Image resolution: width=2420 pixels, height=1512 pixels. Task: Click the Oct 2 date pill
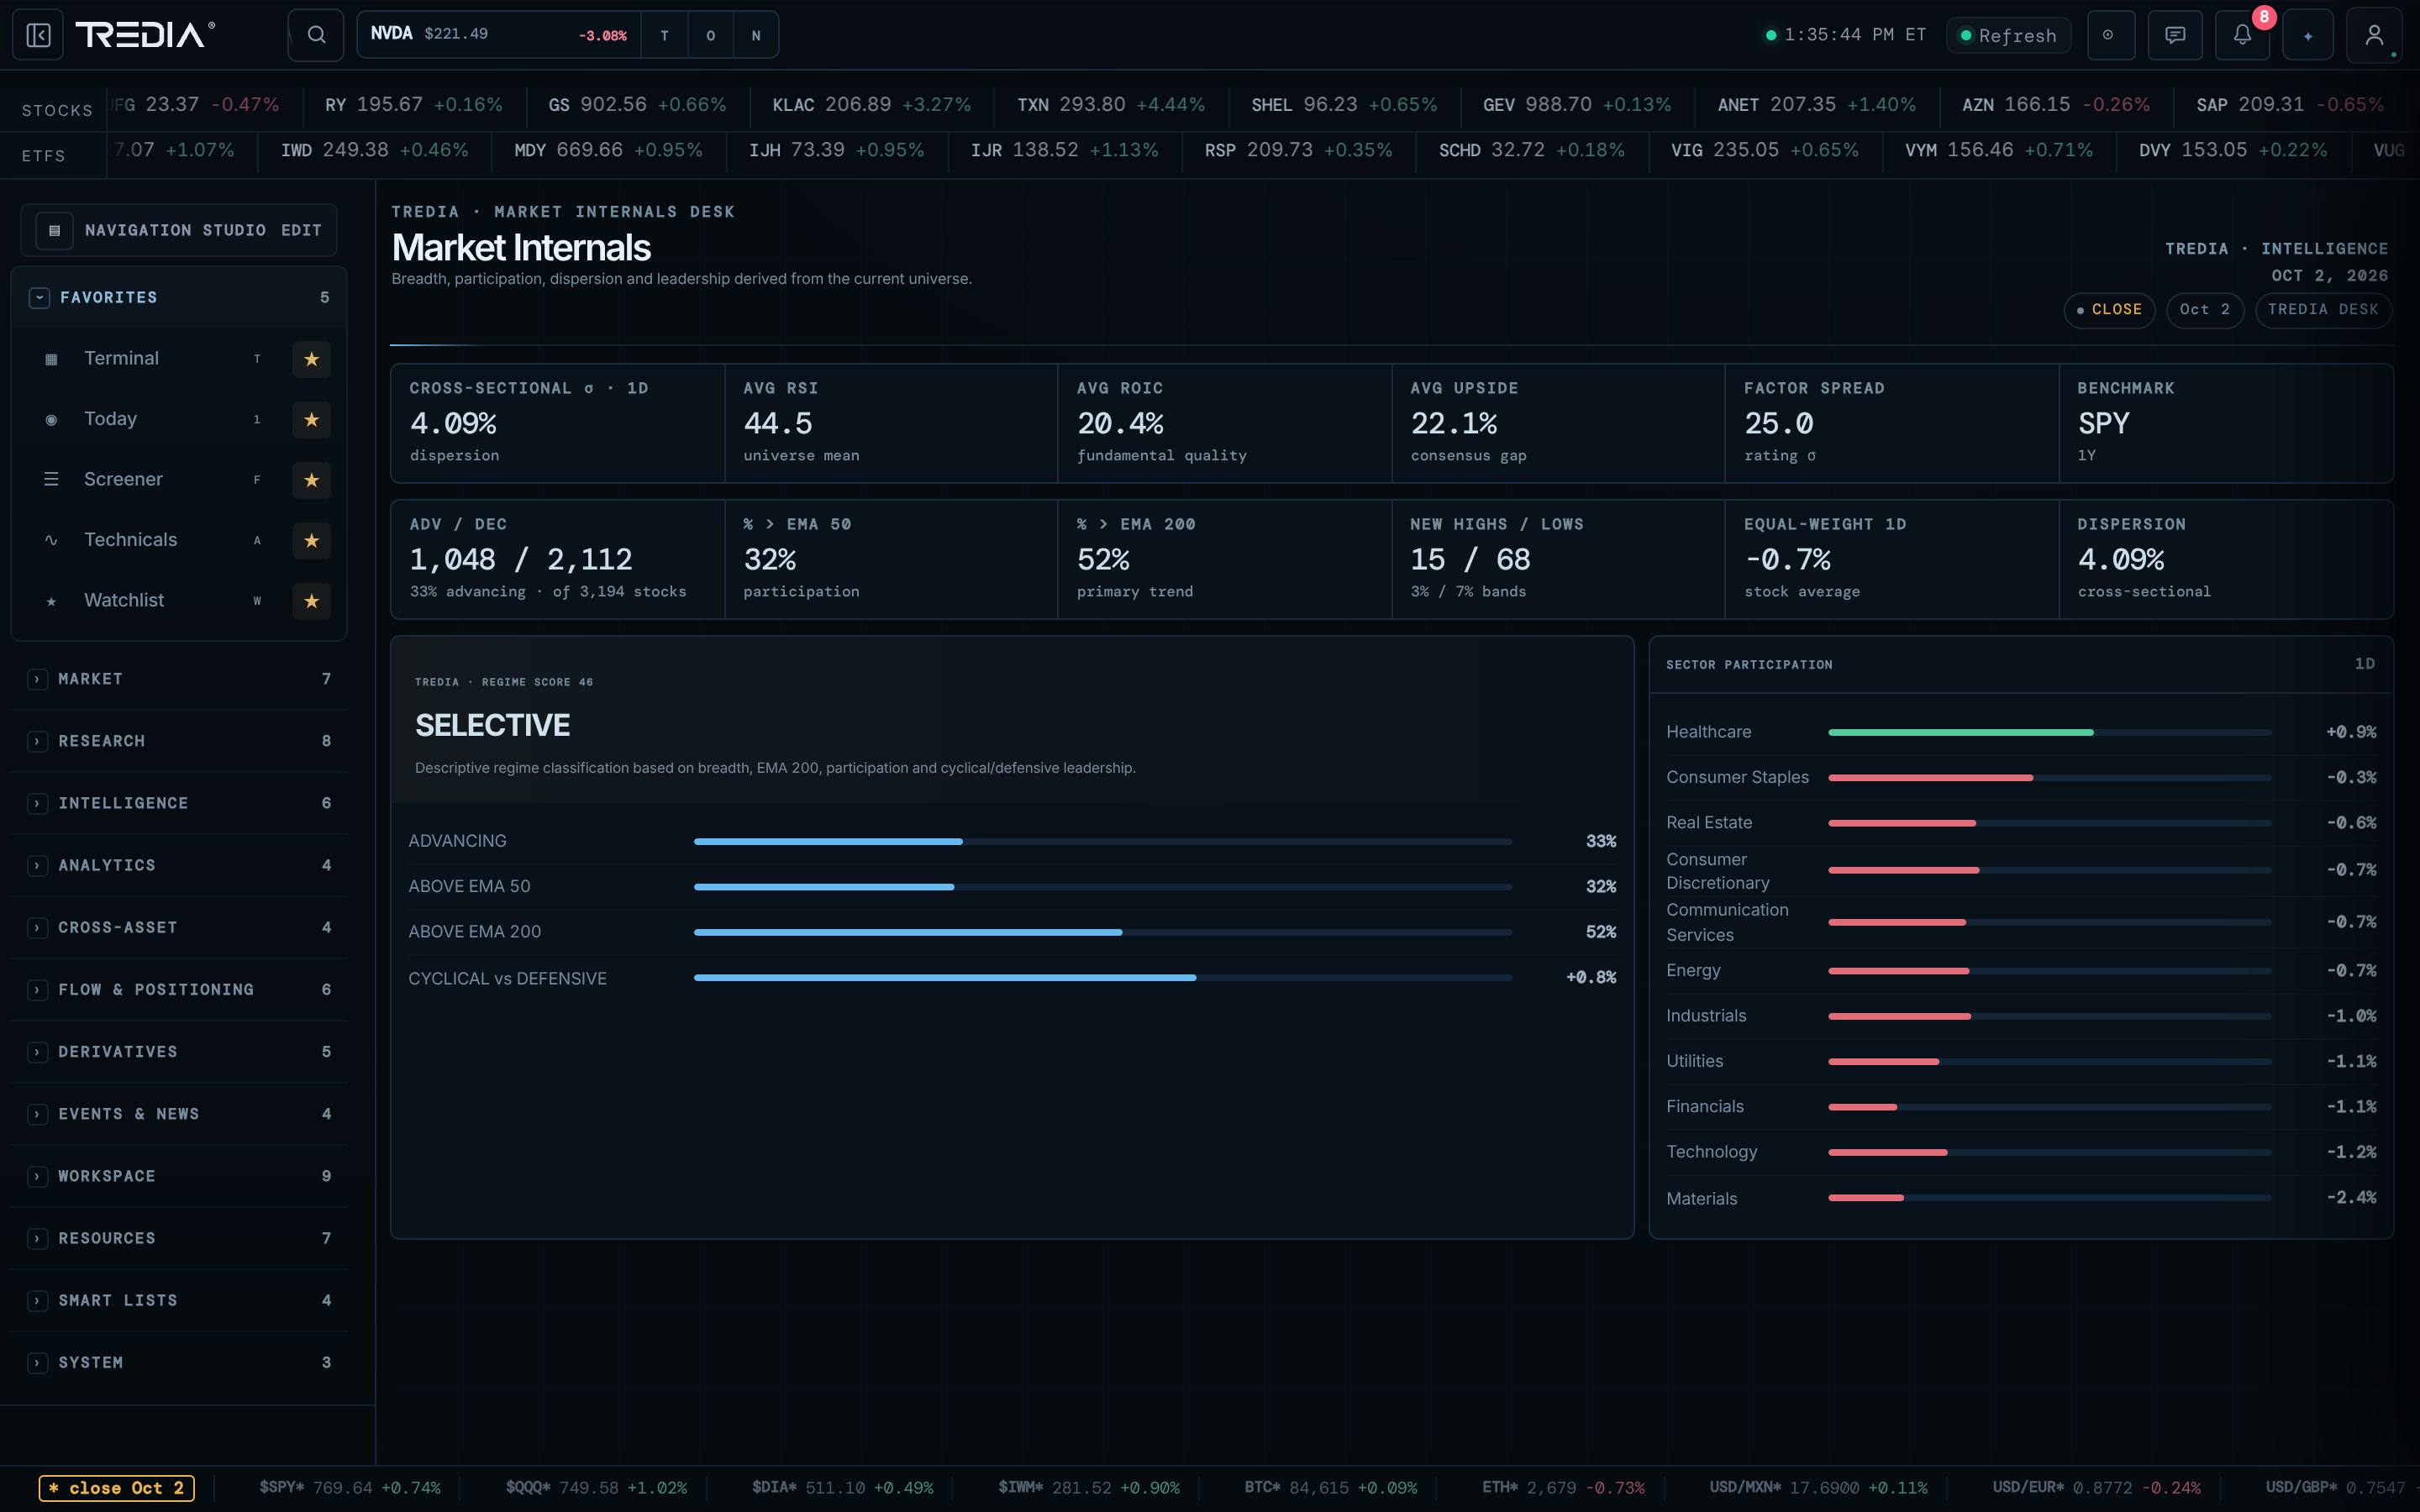(x=2204, y=310)
